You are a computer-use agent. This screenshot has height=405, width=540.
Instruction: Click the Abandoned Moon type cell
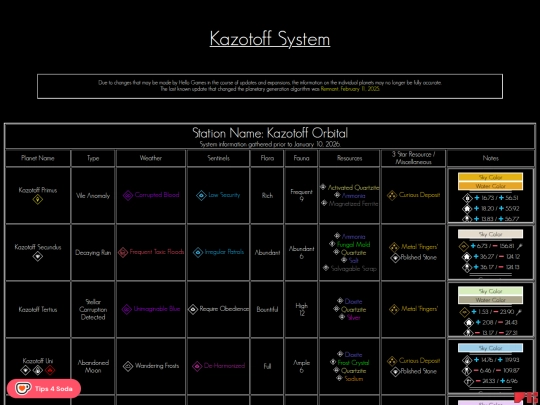(93, 366)
